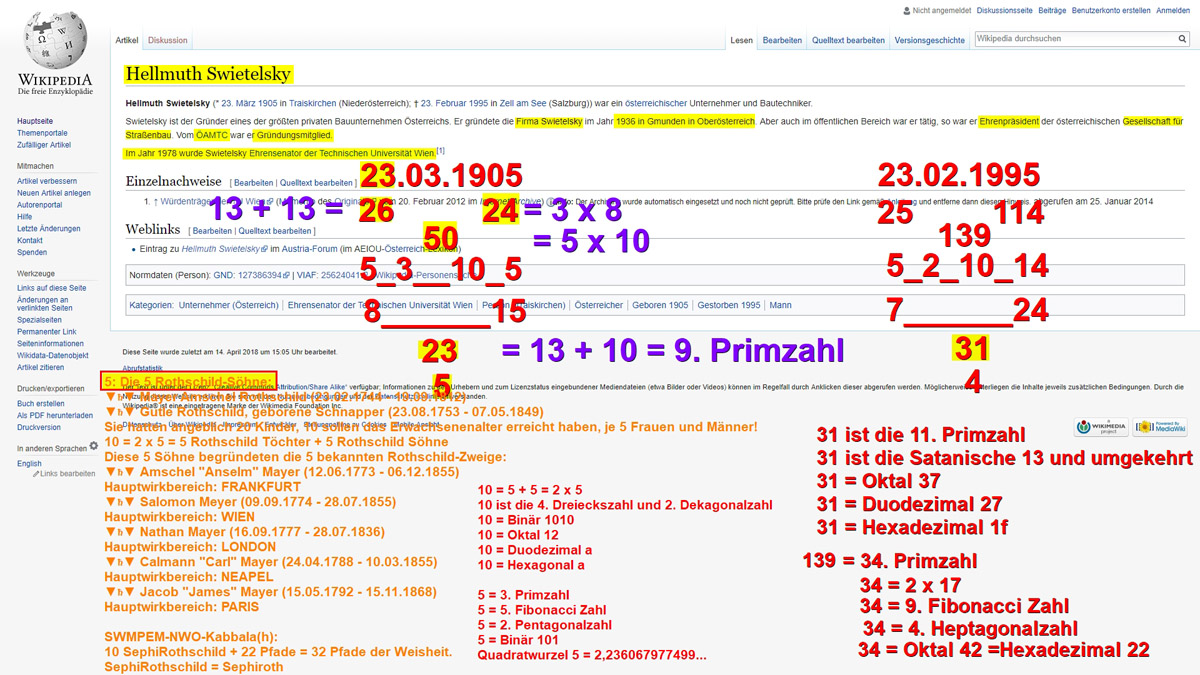
Task: Click the not-logged-in user icon
Action: pos(906,10)
